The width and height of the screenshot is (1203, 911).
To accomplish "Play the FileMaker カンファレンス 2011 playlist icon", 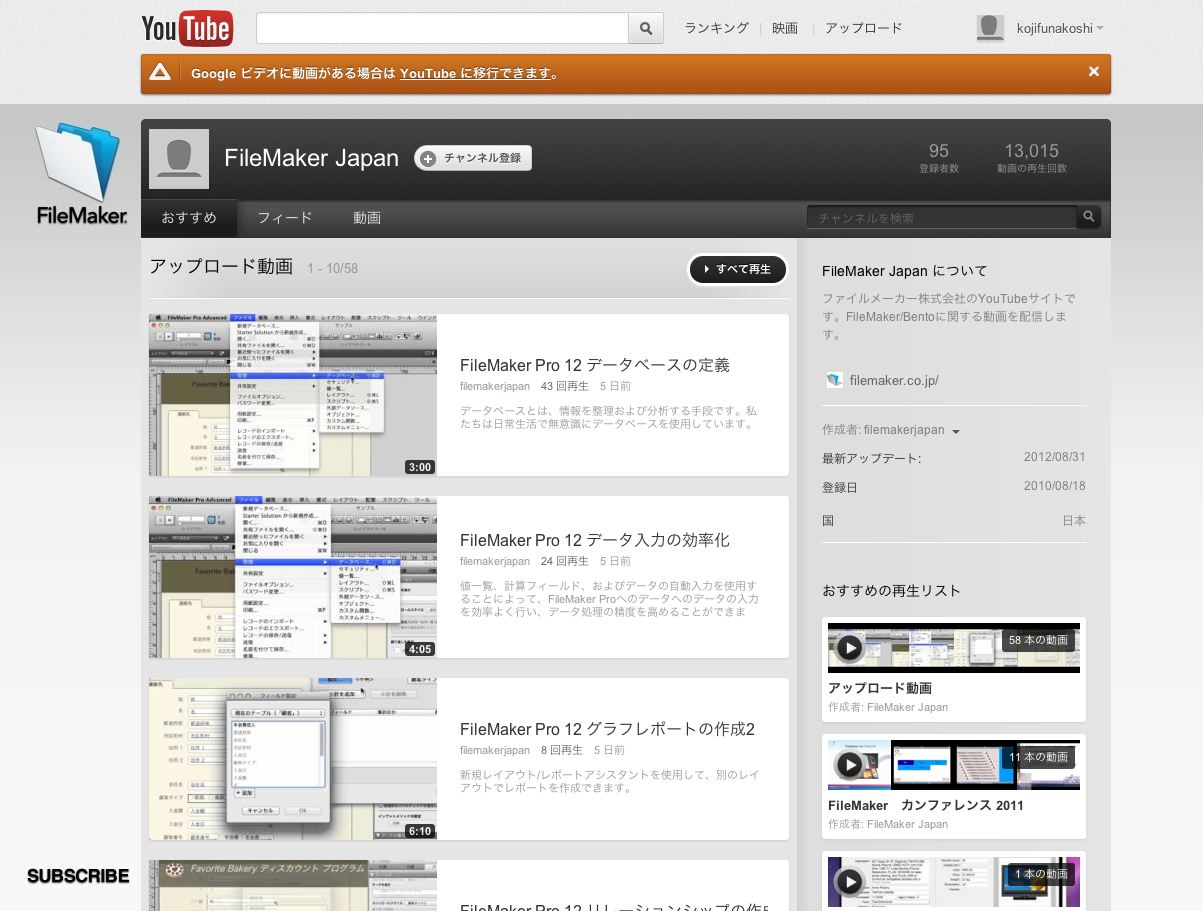I will coord(849,765).
